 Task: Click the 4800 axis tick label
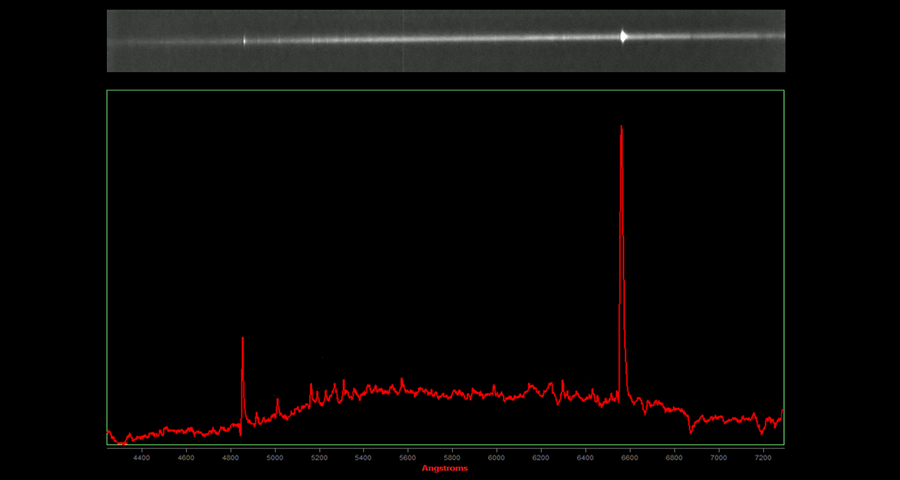point(230,458)
